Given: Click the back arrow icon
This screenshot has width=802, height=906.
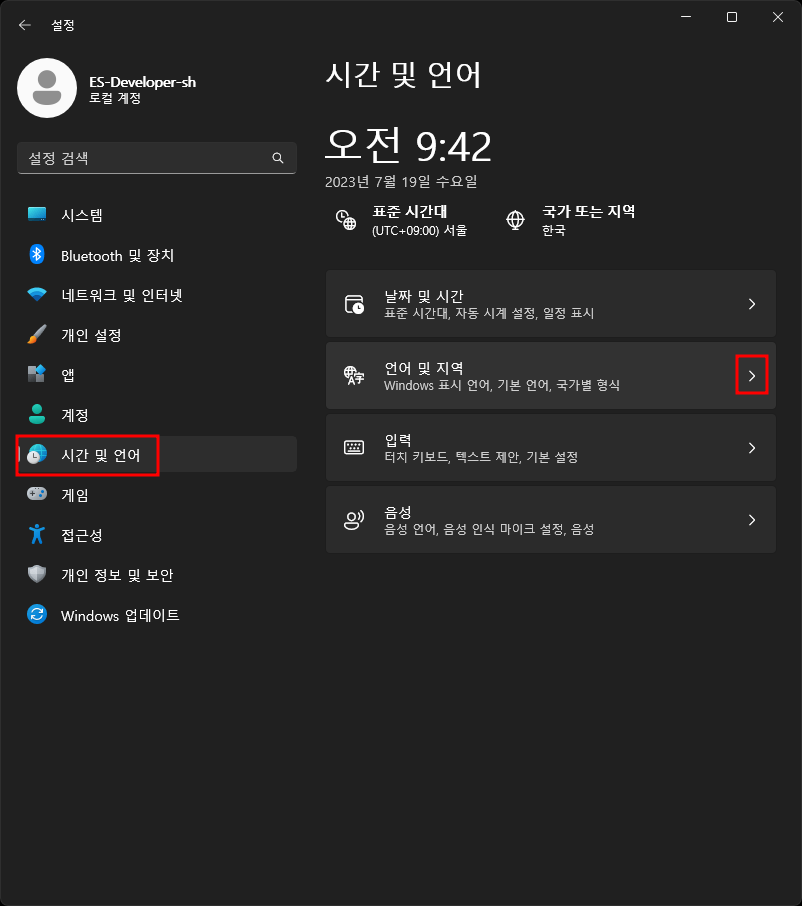Looking at the screenshot, I should click(24, 25).
